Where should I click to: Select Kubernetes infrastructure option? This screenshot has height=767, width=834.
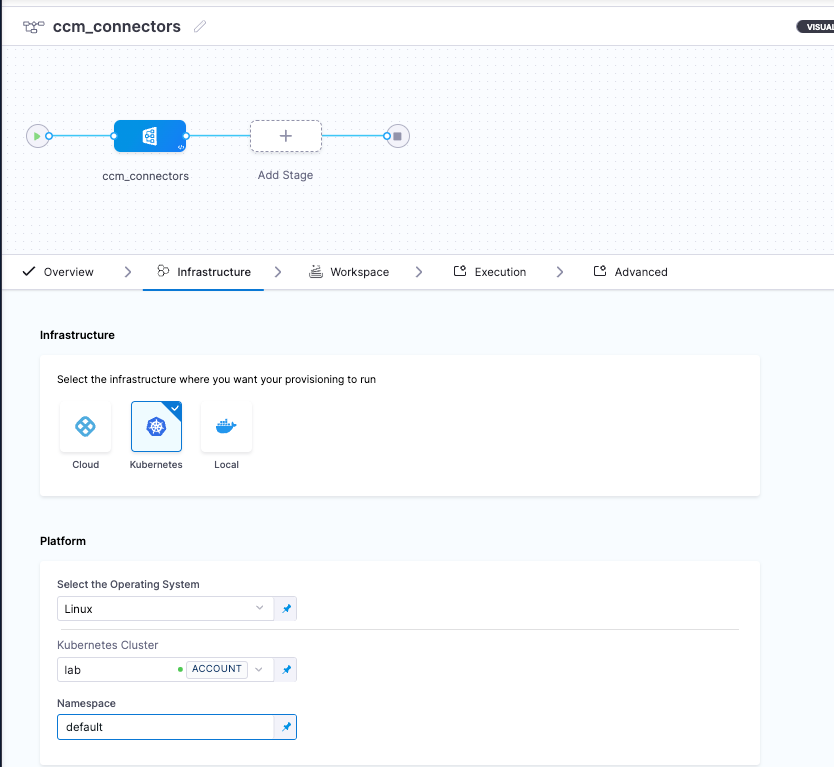coord(156,428)
